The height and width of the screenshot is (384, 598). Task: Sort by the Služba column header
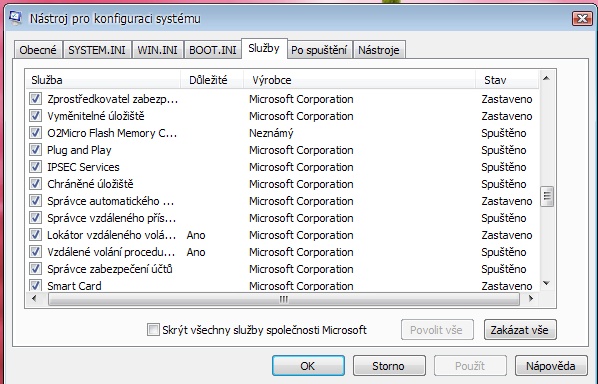(103, 80)
